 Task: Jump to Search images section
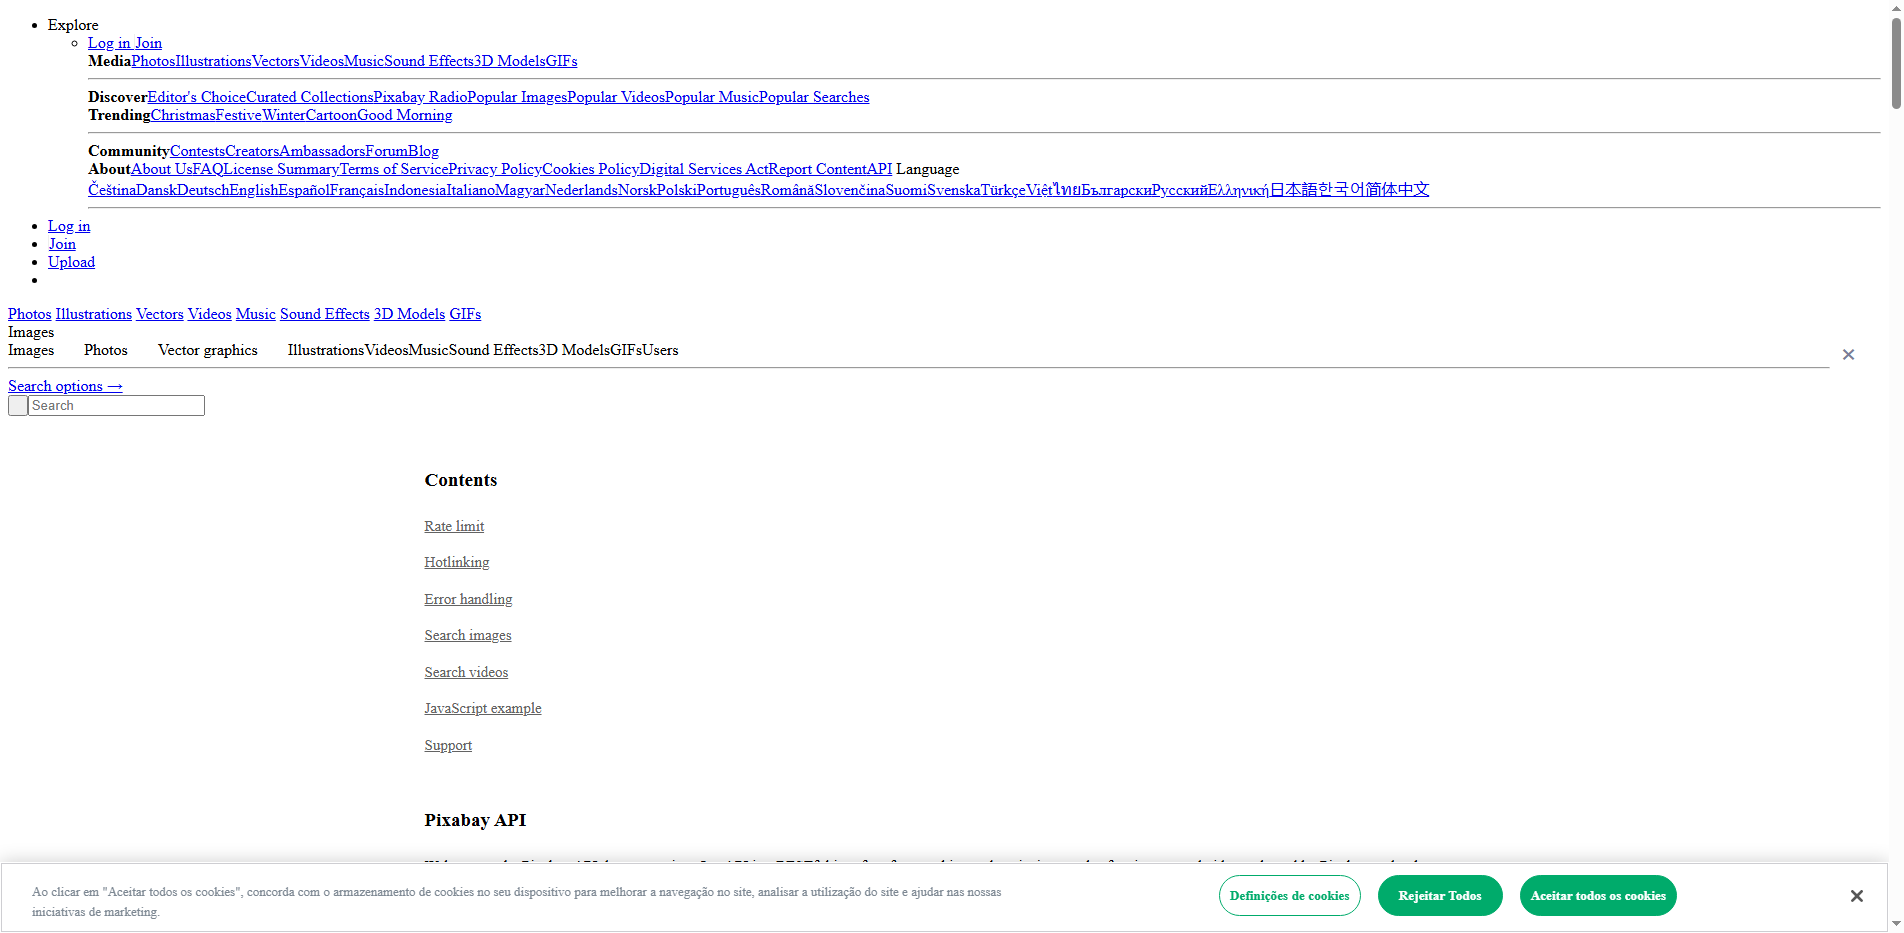(468, 635)
